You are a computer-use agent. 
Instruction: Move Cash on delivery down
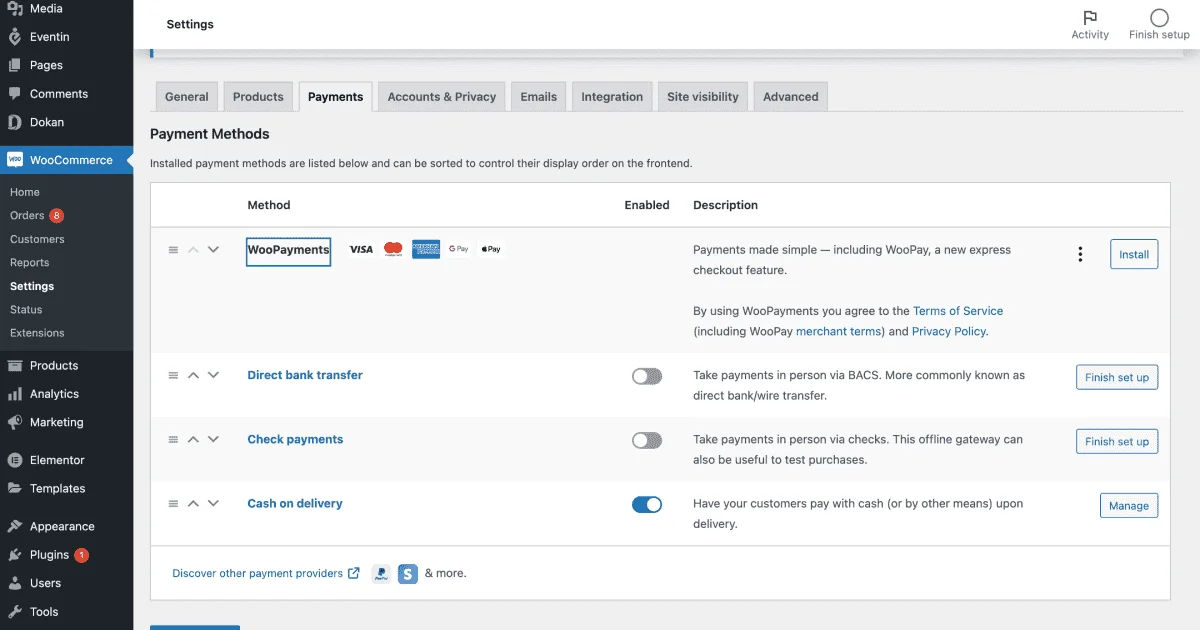[213, 503]
